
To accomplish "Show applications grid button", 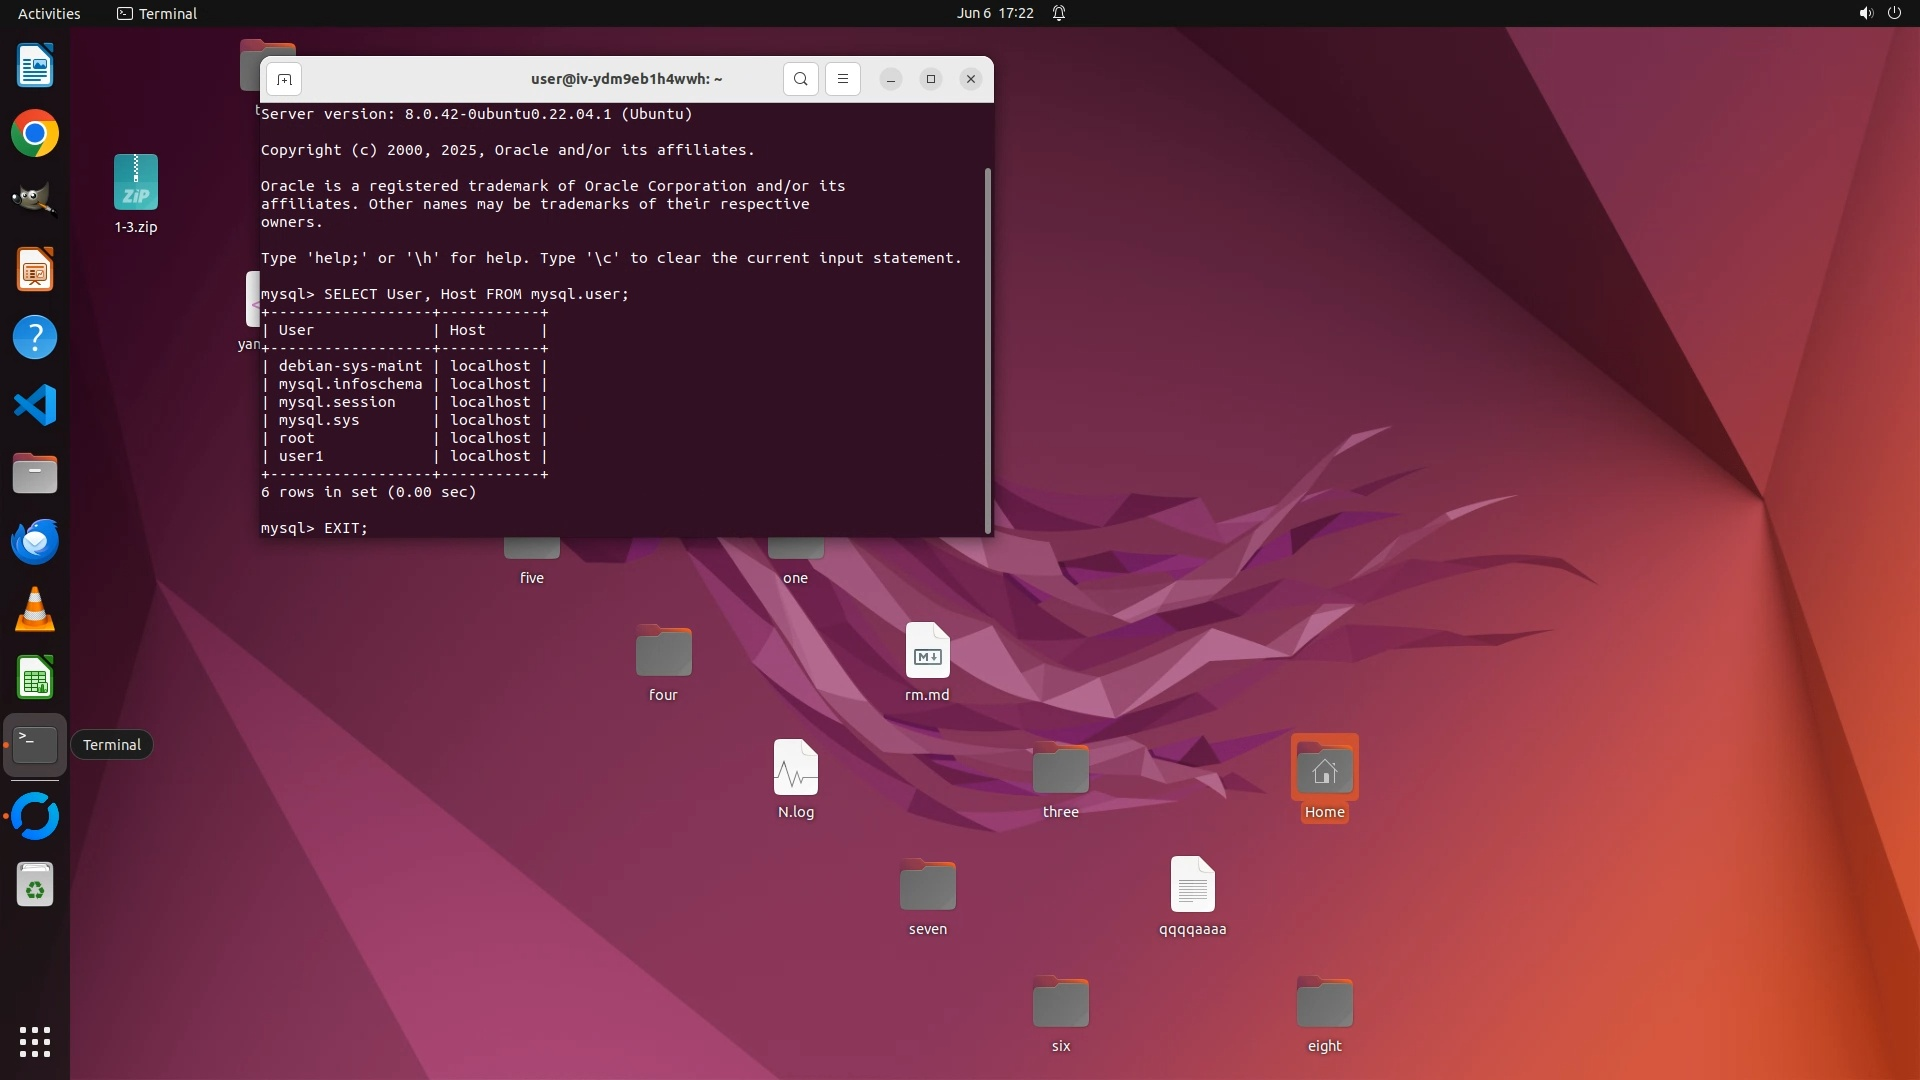I will [35, 1042].
